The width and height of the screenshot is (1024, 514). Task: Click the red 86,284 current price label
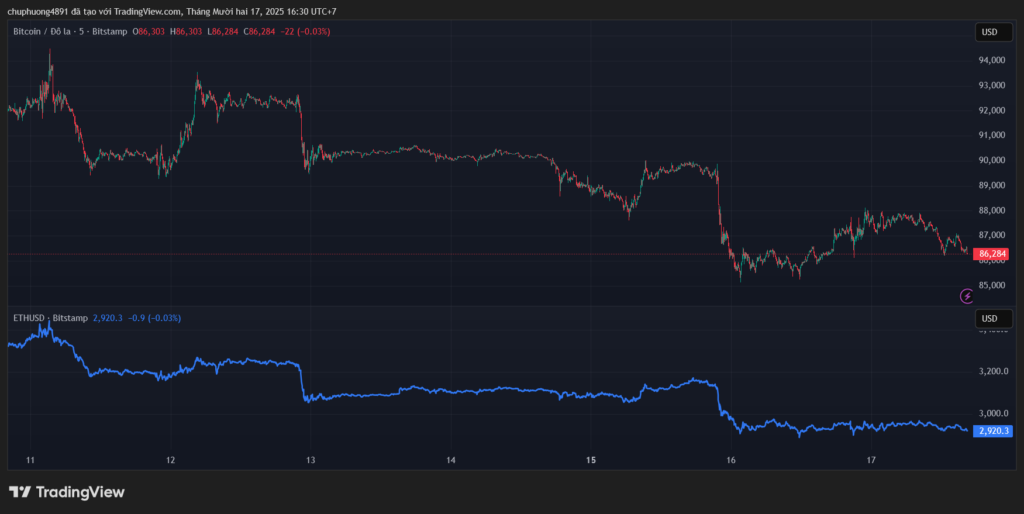992,254
